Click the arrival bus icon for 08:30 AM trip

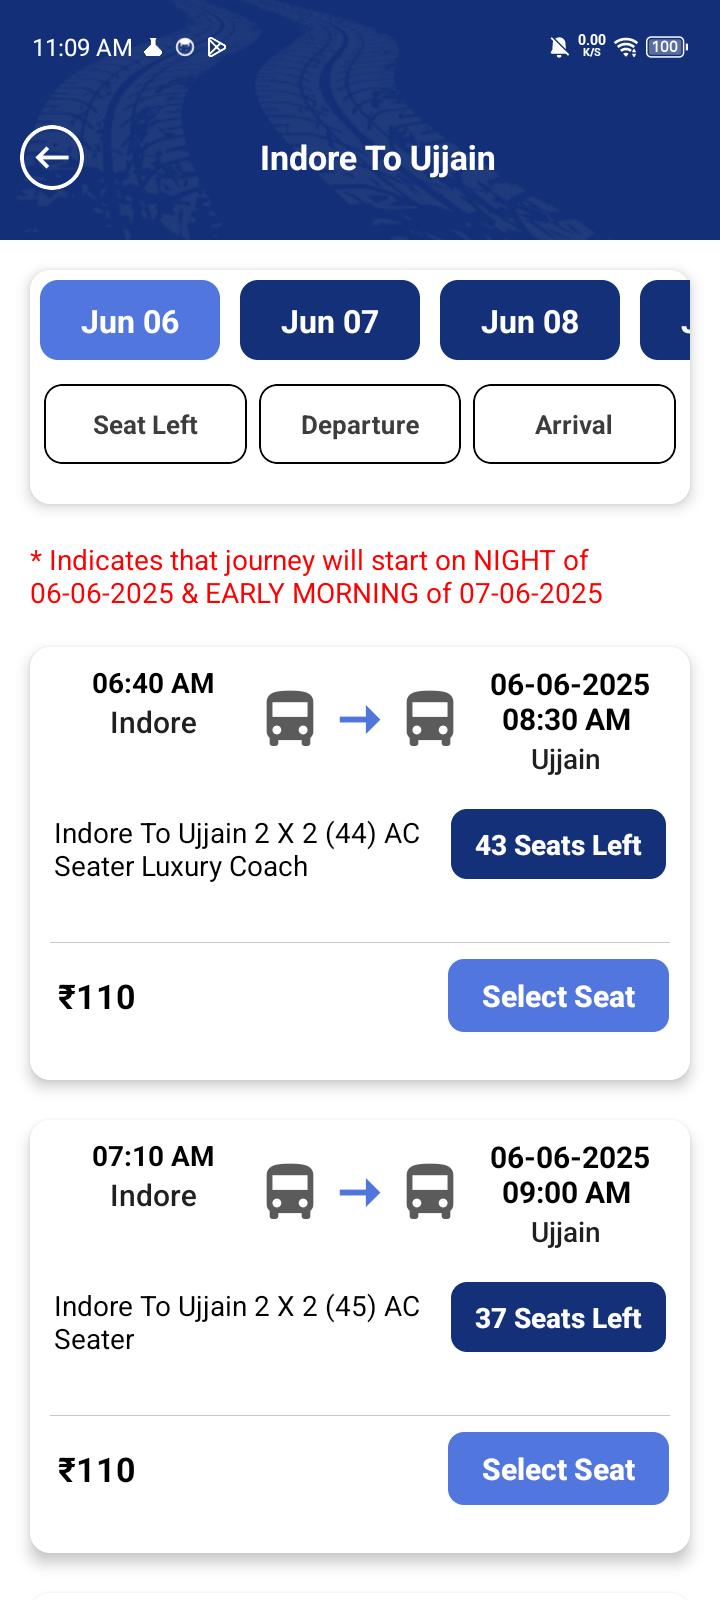click(x=430, y=719)
